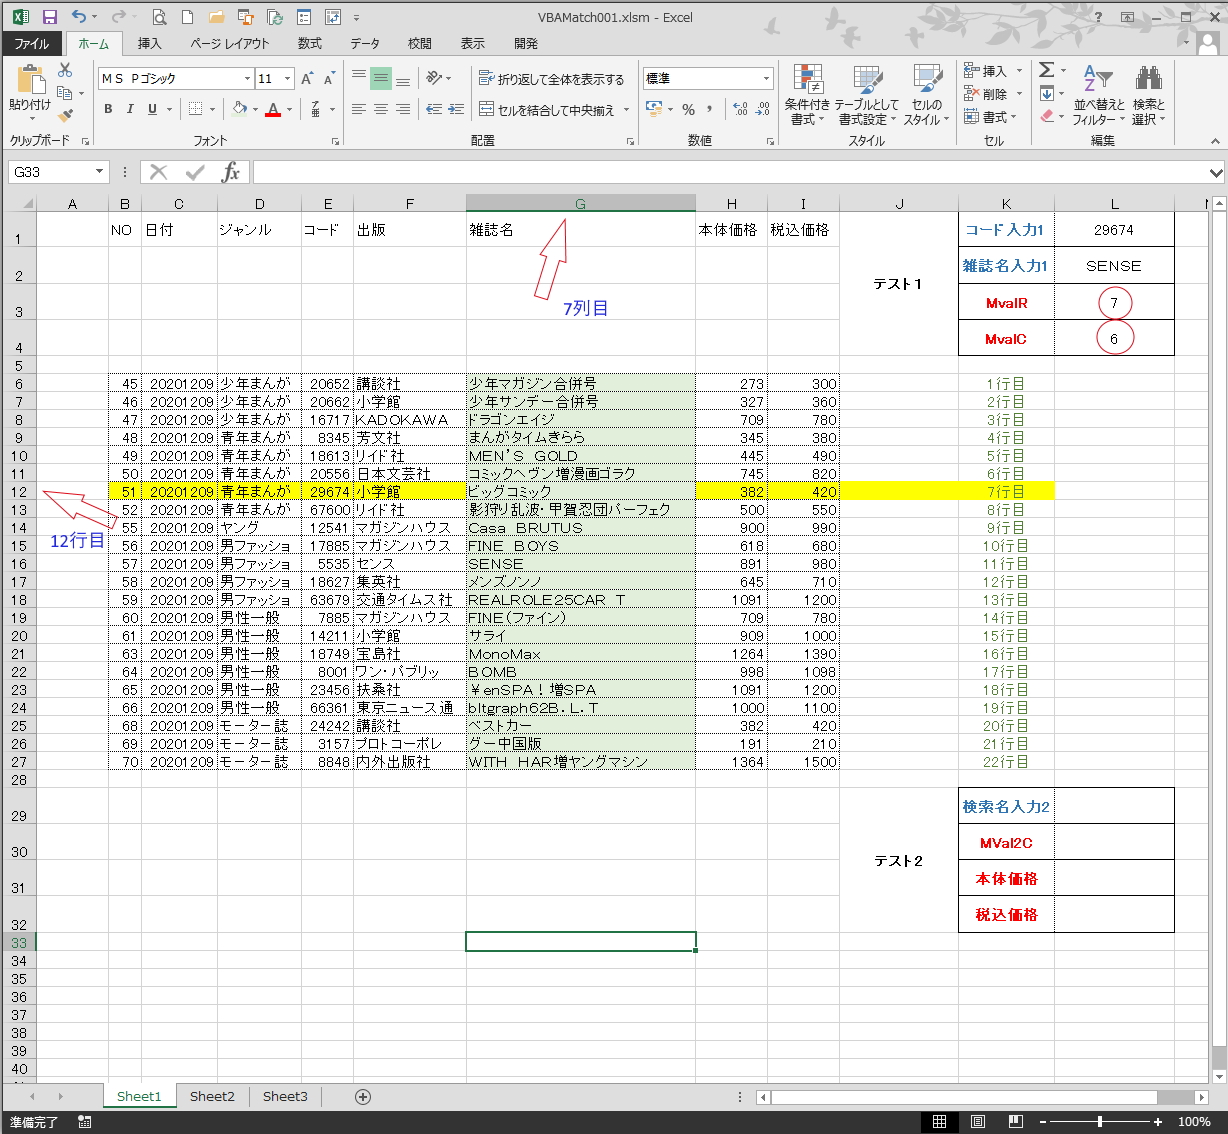Copy the selected cells
Image resolution: width=1228 pixels, height=1134 pixels.
65,93
